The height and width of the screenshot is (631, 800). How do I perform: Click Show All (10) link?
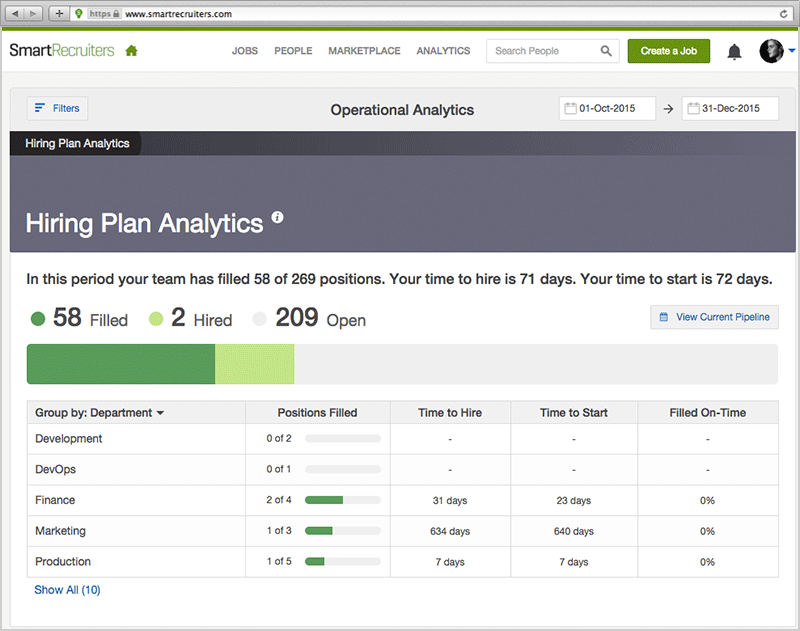pos(67,590)
